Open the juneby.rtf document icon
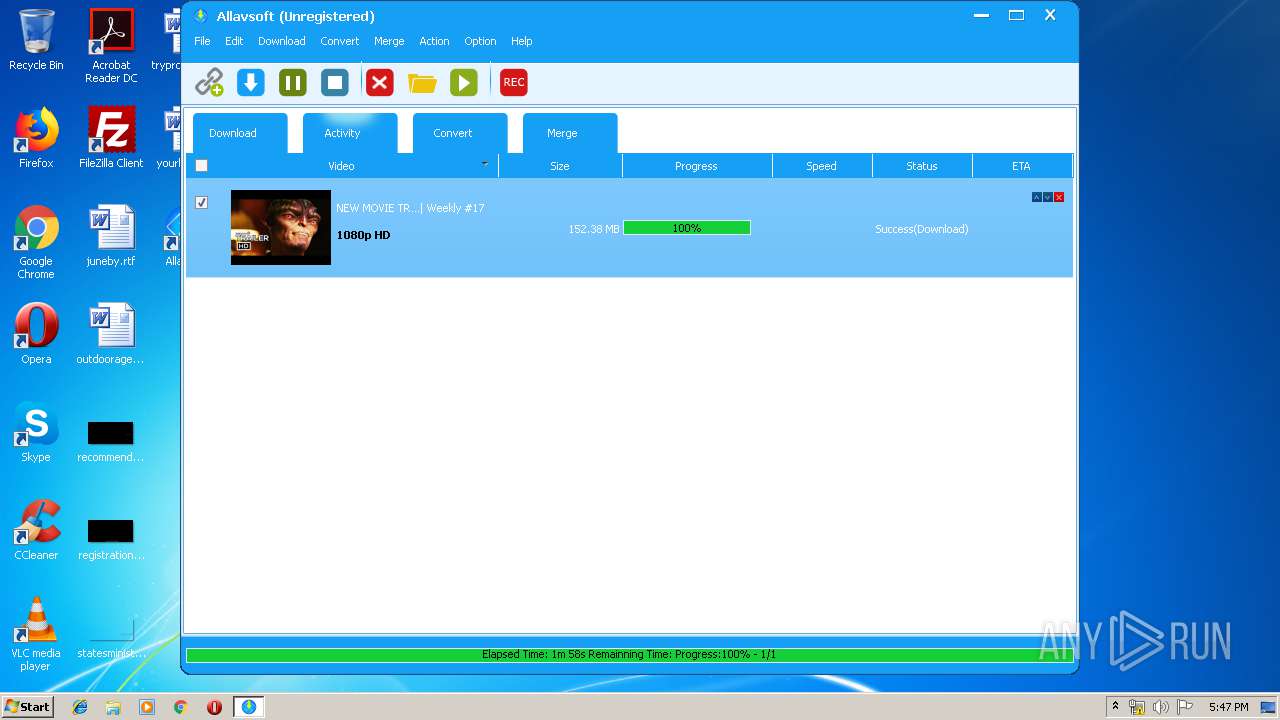This screenshot has height=720, width=1280. [111, 236]
